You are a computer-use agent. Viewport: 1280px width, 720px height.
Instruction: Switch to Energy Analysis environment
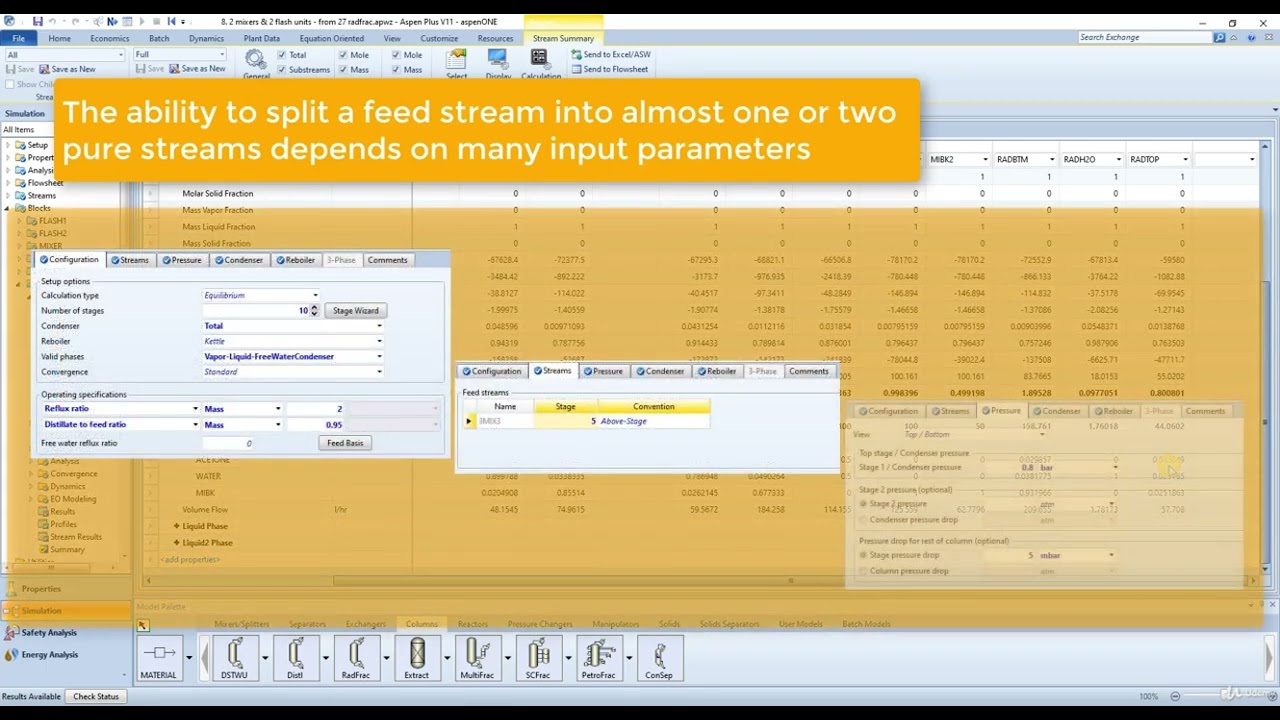pyautogui.click(x=49, y=655)
